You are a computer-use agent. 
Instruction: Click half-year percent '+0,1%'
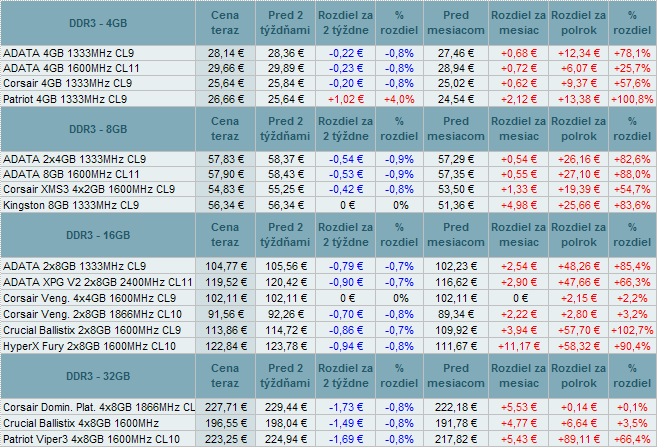tap(632, 407)
